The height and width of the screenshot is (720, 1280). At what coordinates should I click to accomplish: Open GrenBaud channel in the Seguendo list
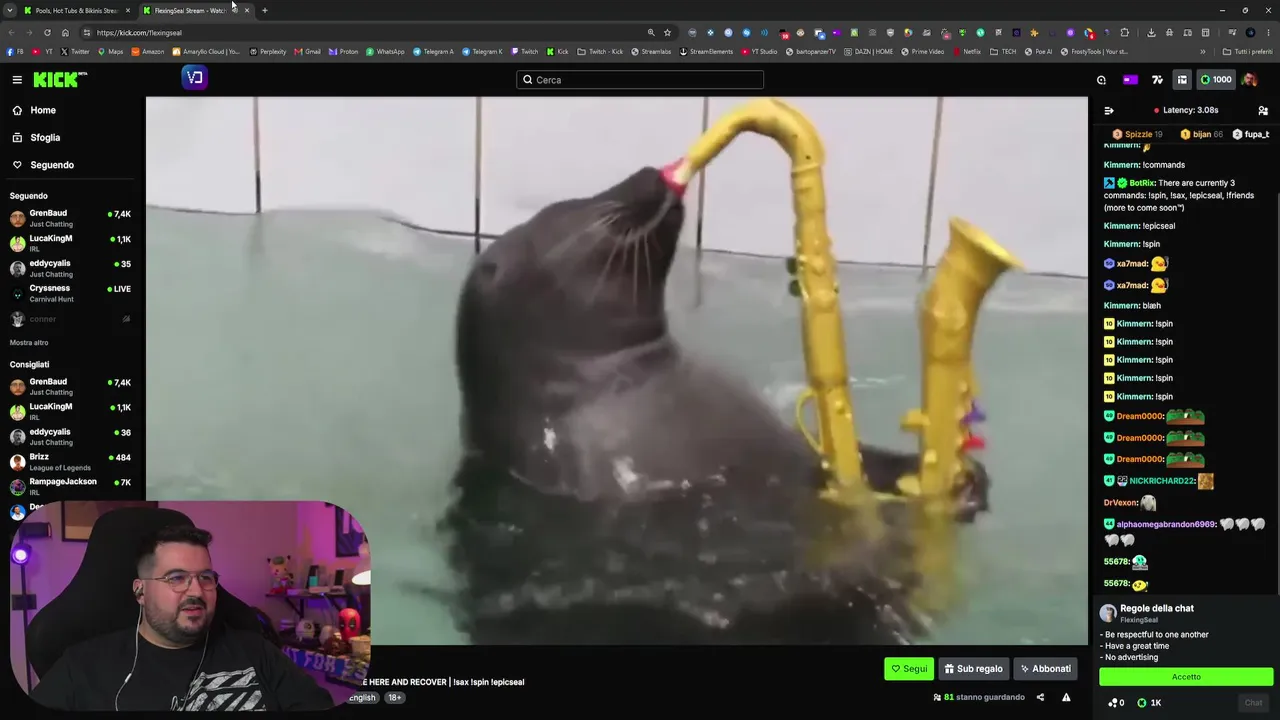point(70,218)
